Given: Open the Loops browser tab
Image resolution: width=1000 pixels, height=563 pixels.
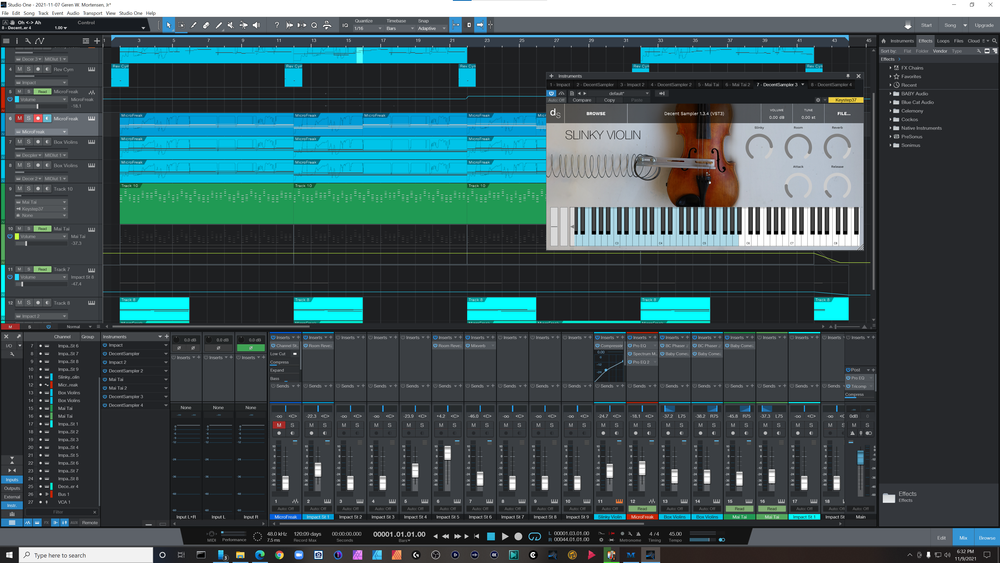Looking at the screenshot, I should click(943, 41).
